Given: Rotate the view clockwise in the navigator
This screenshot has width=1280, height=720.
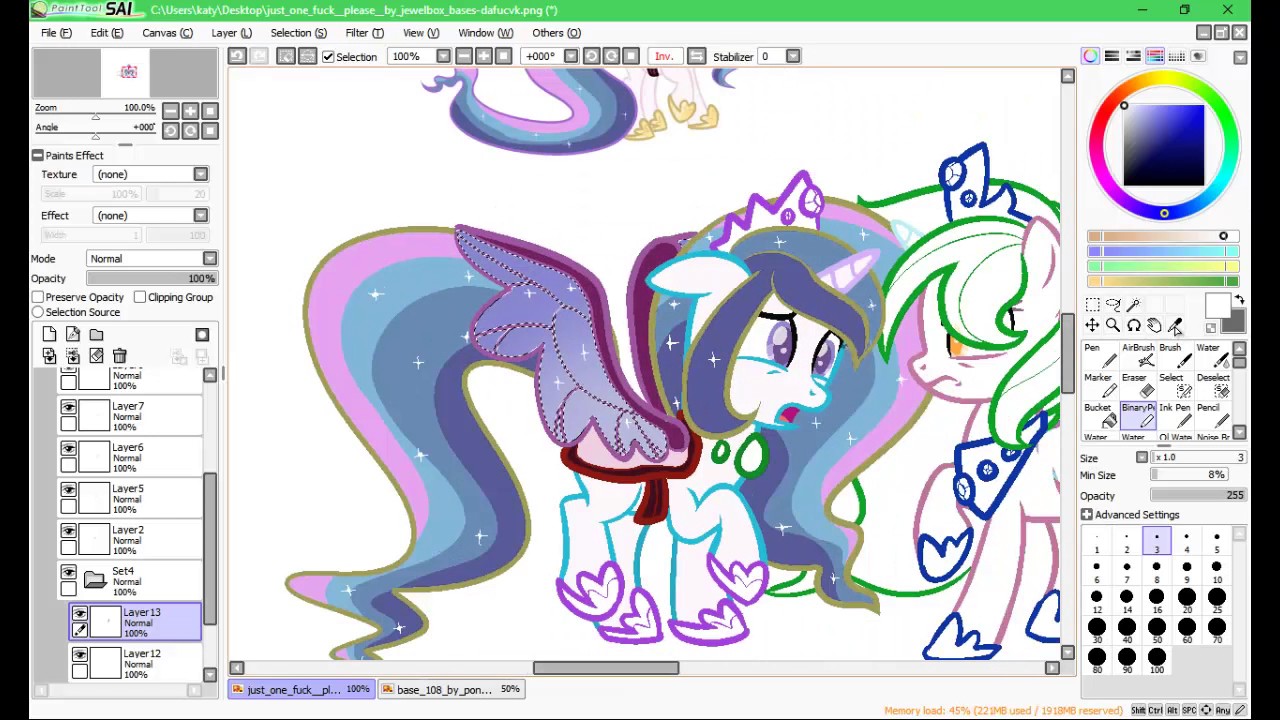Looking at the screenshot, I should [x=190, y=131].
